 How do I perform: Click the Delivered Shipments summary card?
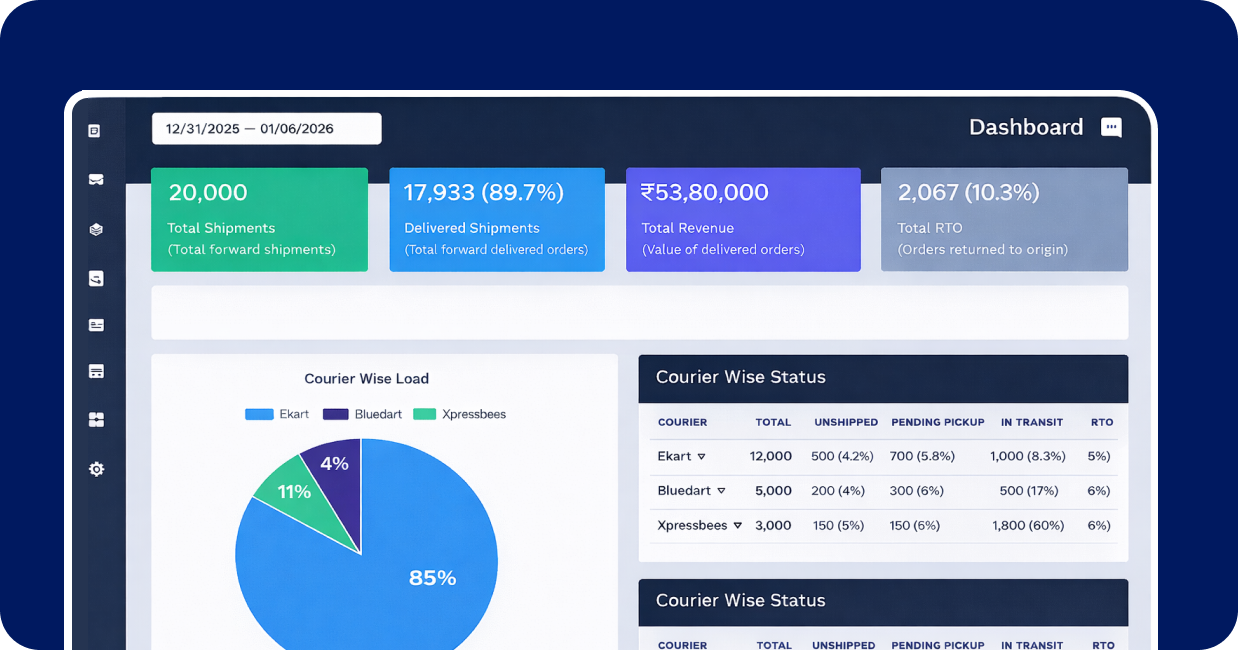pos(496,220)
